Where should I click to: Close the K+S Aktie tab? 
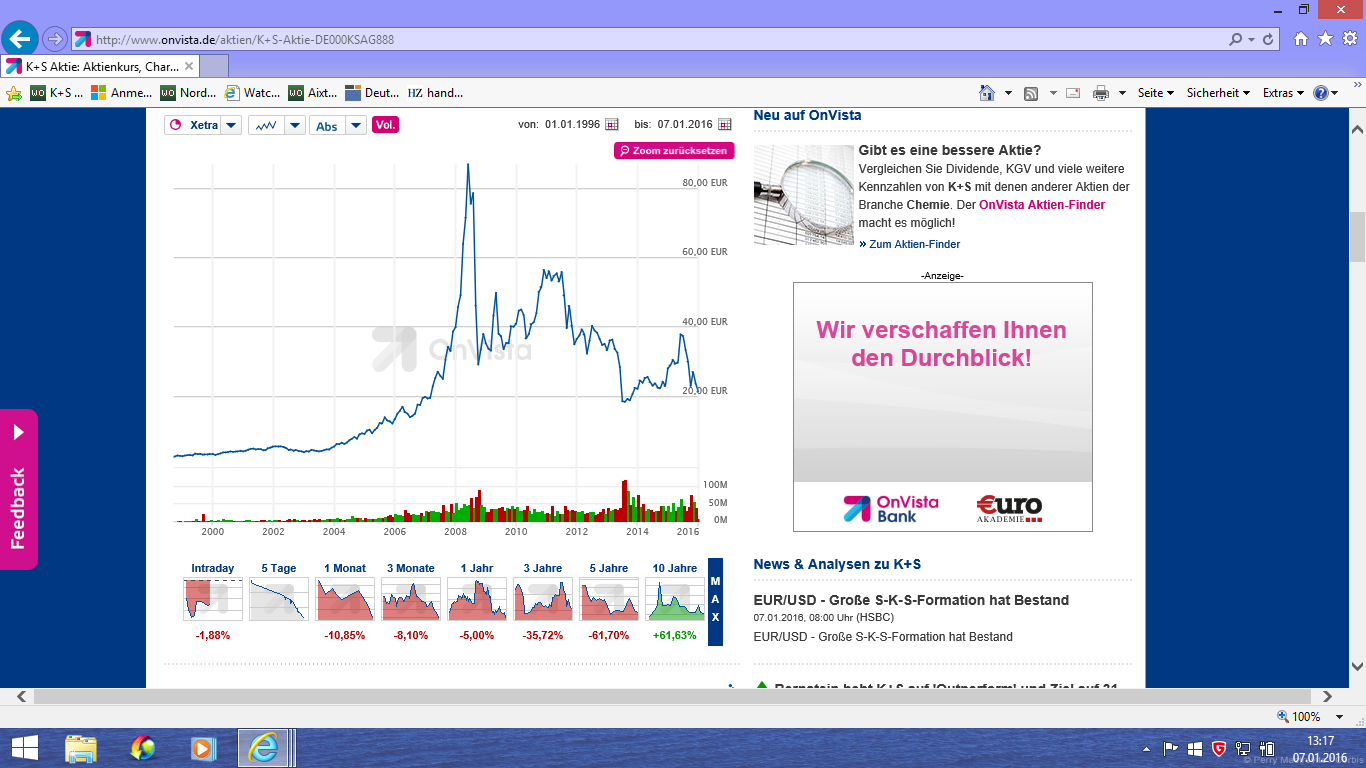pyautogui.click(x=189, y=66)
